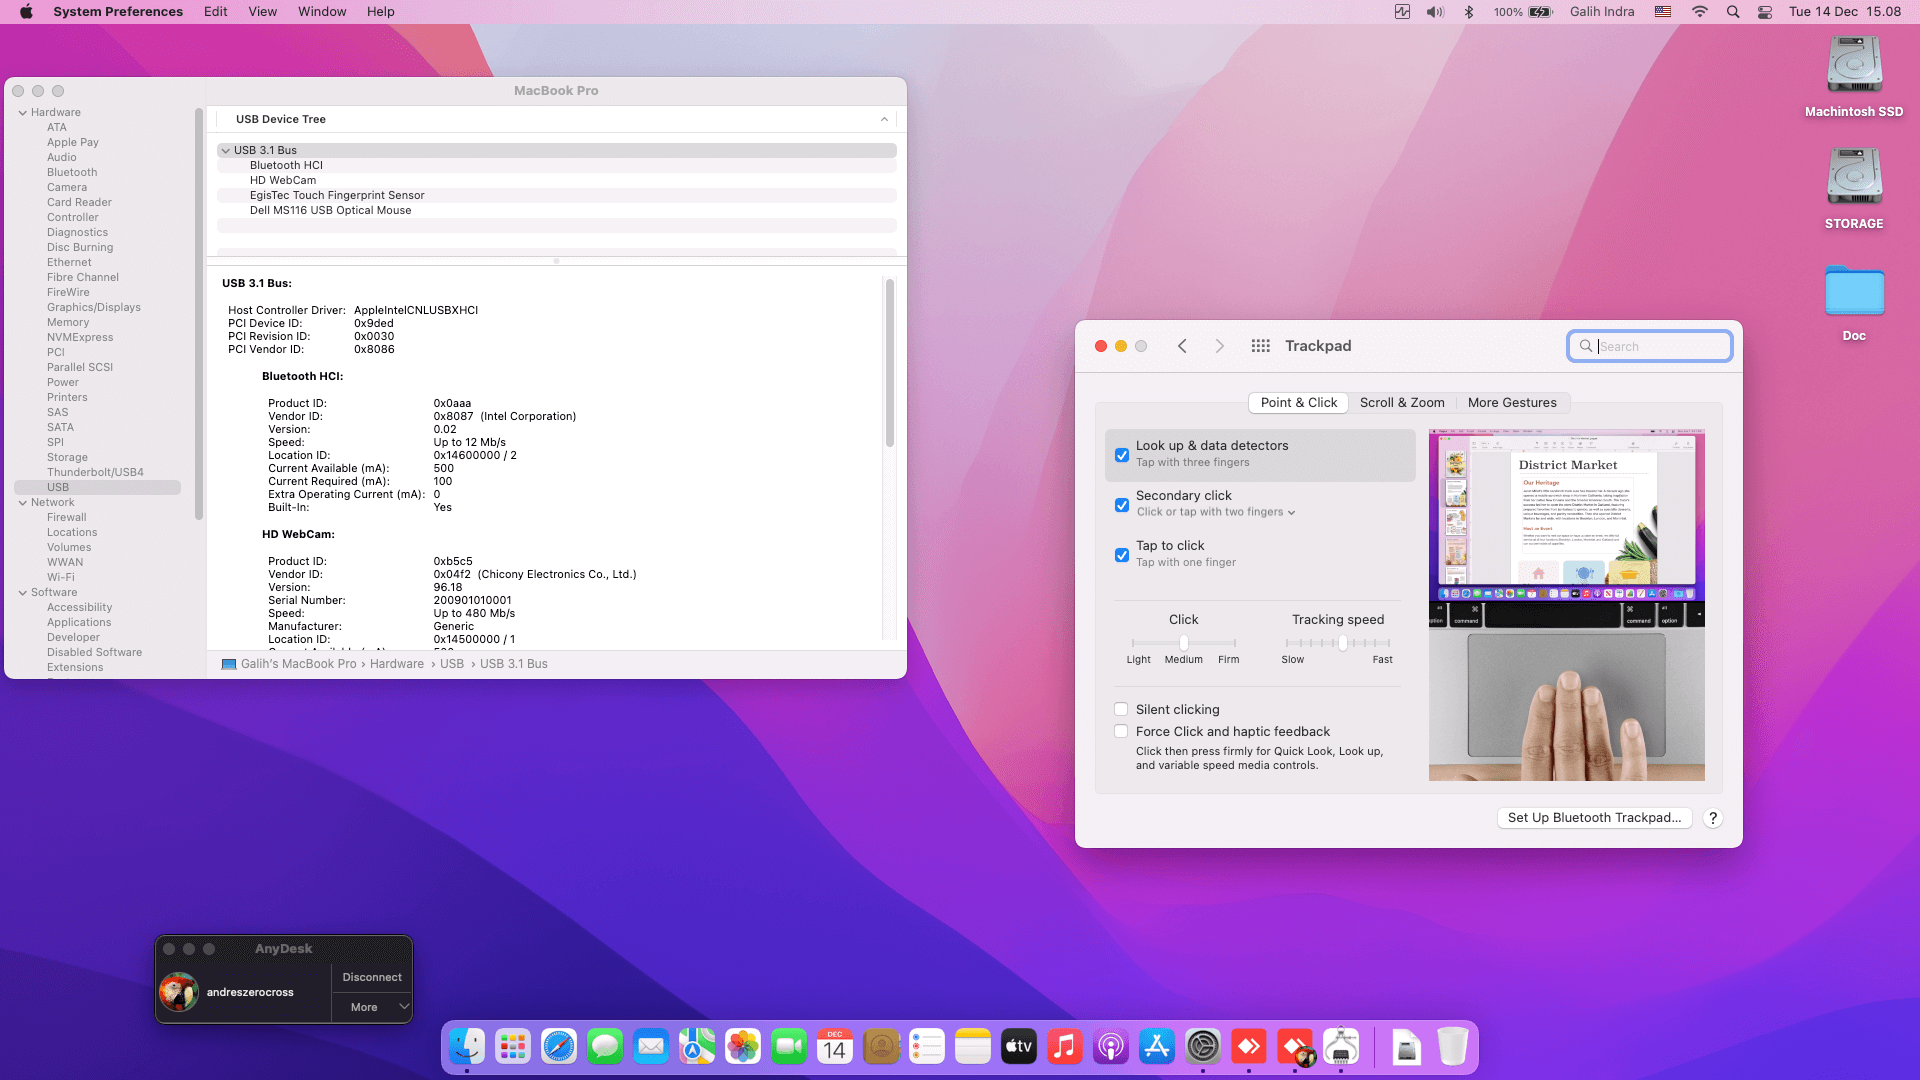Open Notes from the Dock
The height and width of the screenshot is (1080, 1920).
pyautogui.click(x=973, y=1047)
